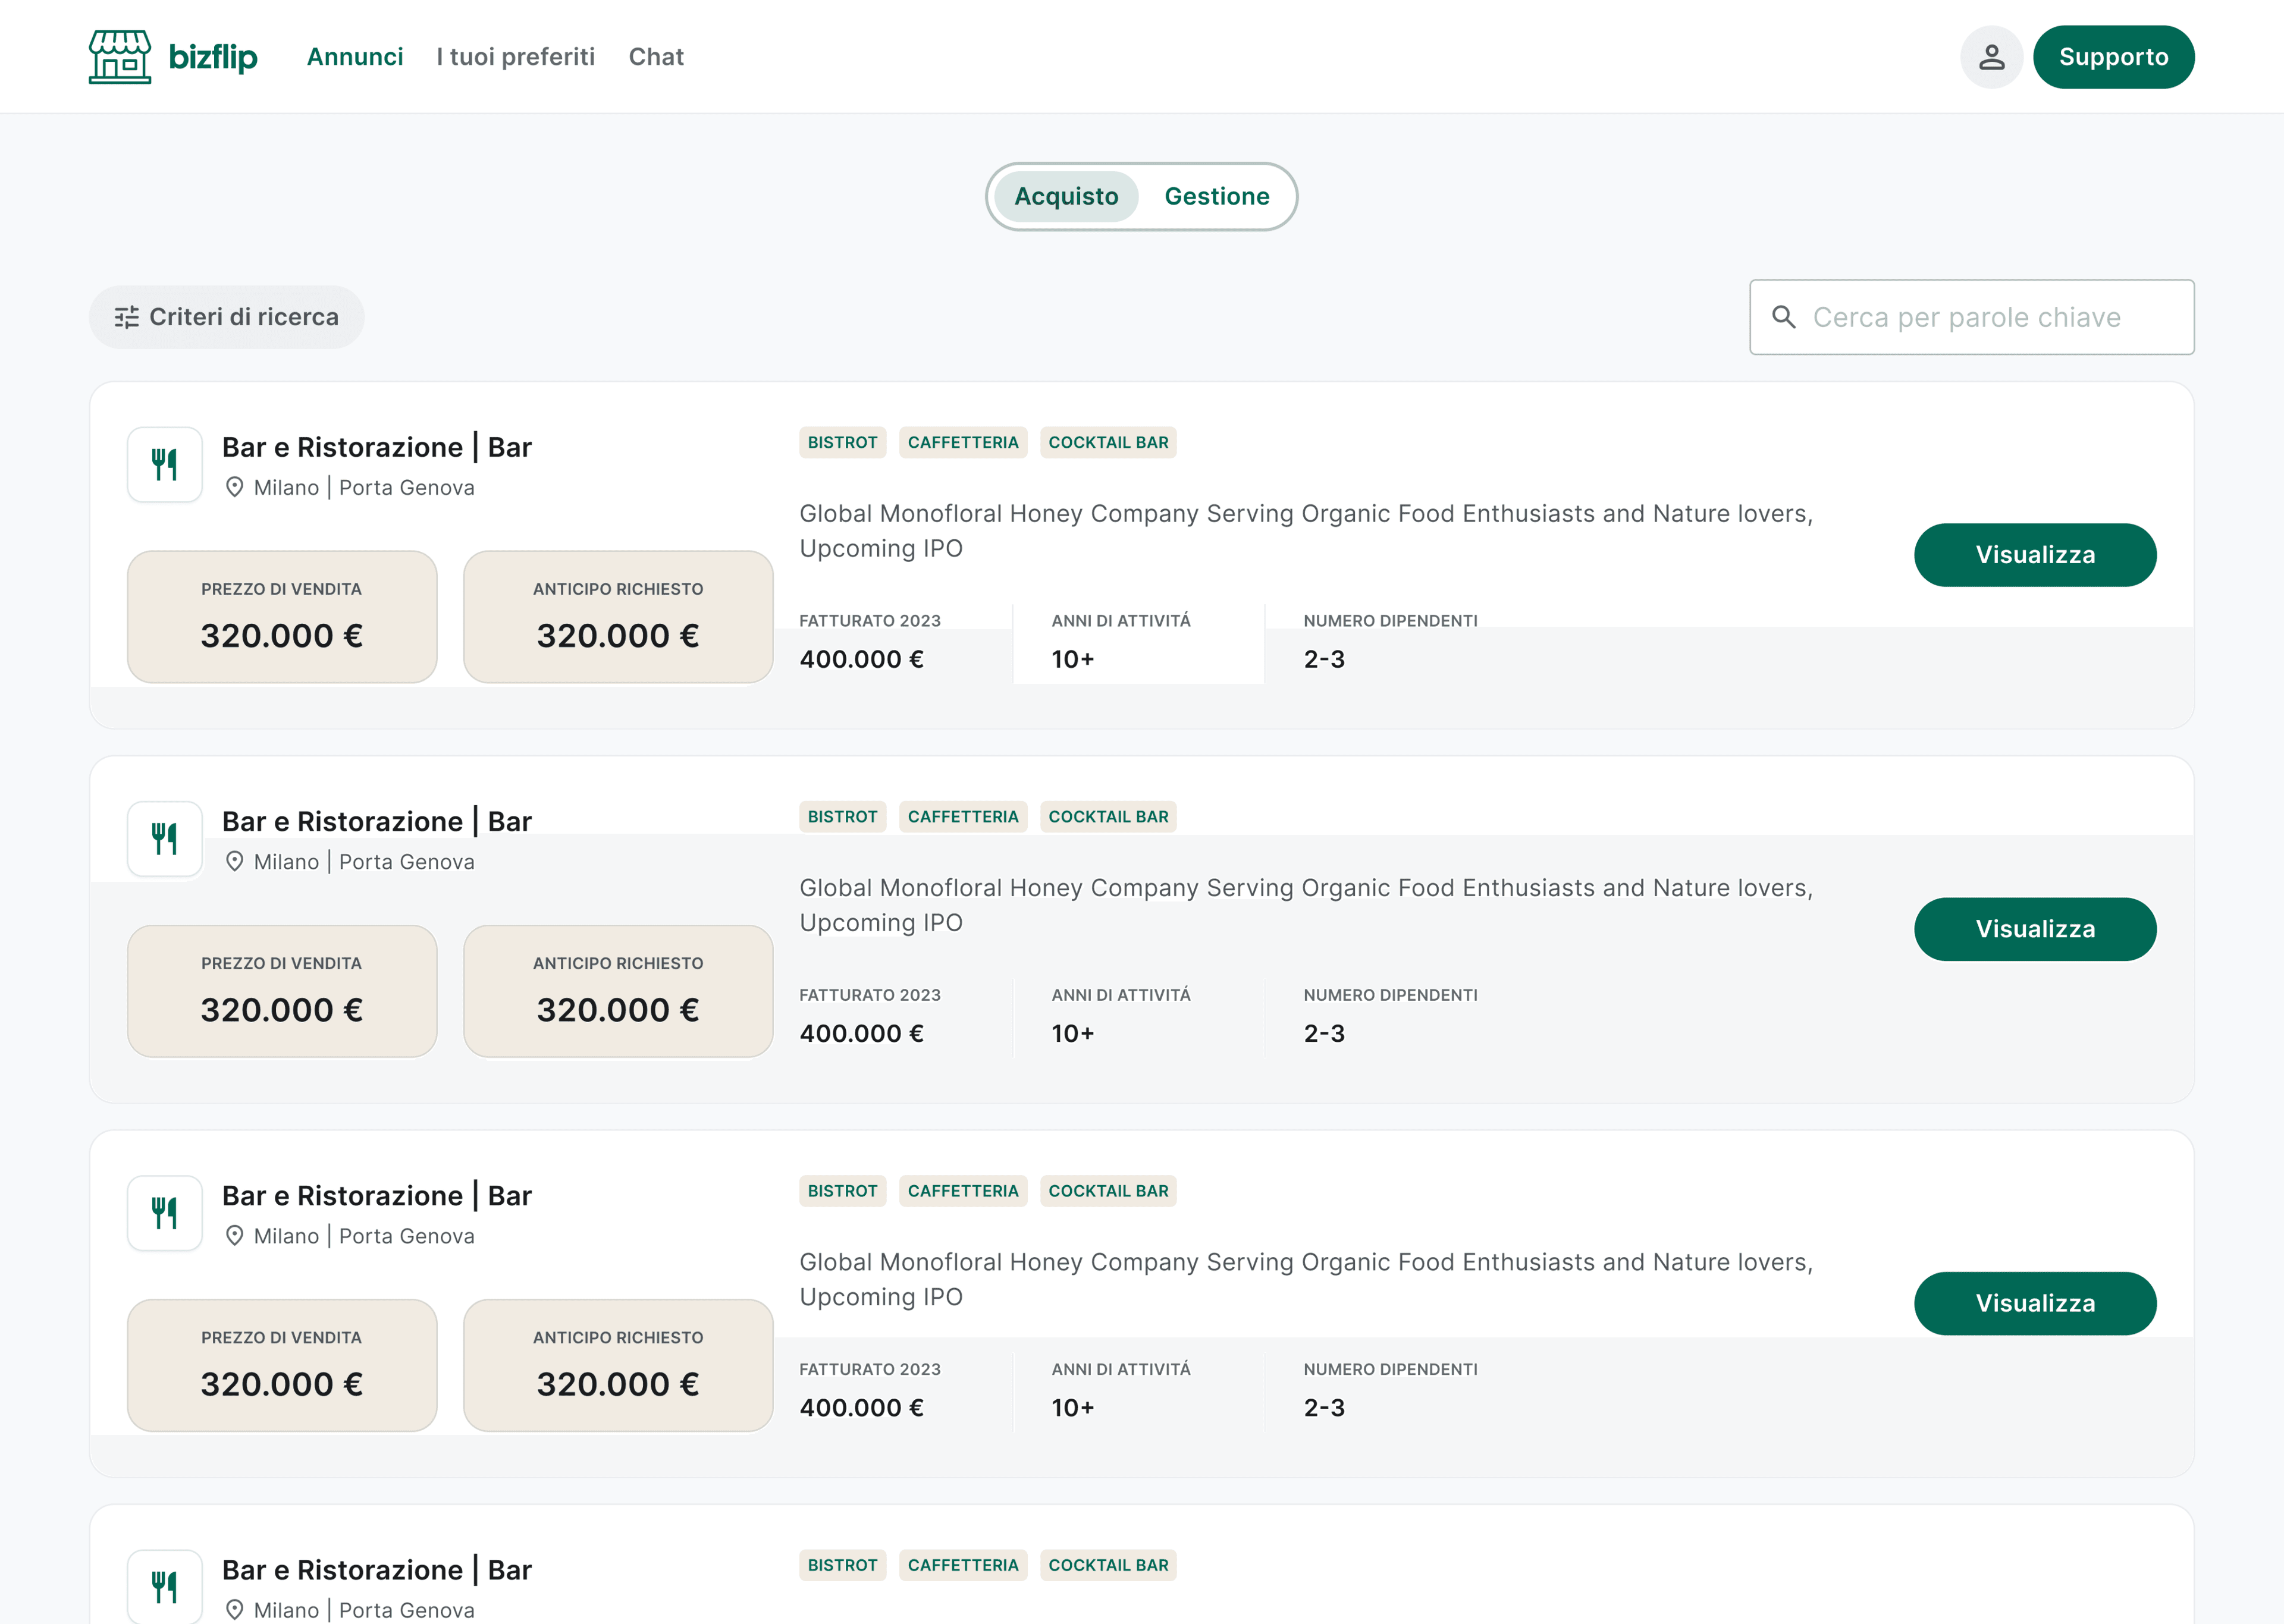Click the search magnifier icon
Viewport: 2284px width, 1624px height.
click(1783, 317)
